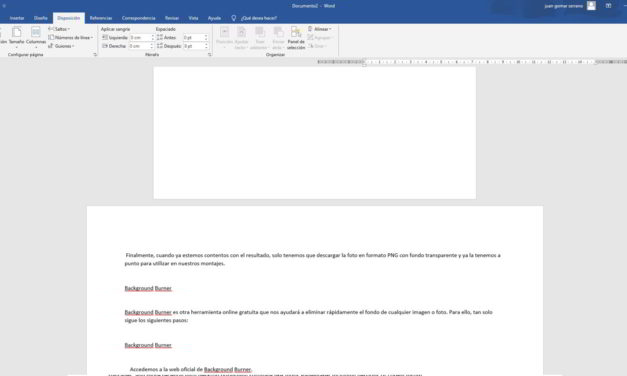Select the Disposición ribbon tab
Image resolution: width=627 pixels, height=376 pixels.
68,18
